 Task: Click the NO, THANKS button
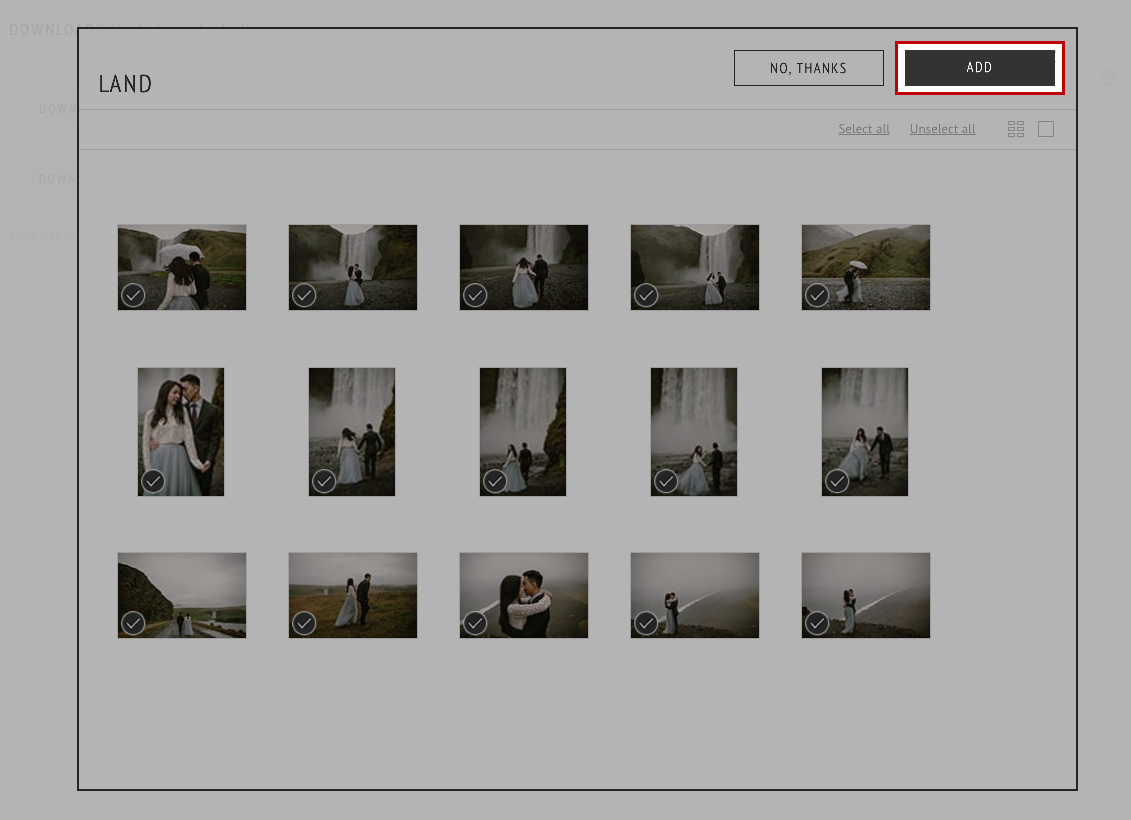[x=809, y=68]
